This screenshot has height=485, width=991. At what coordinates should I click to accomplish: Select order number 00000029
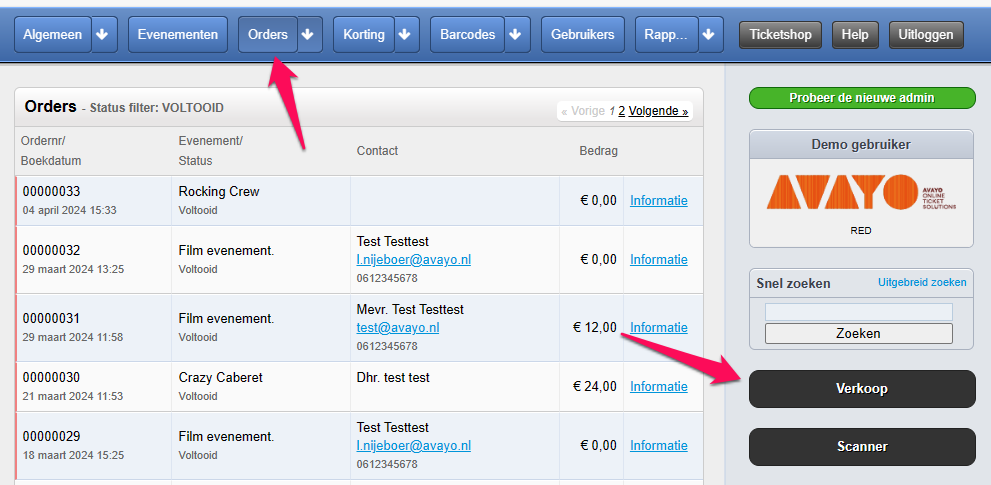(51, 436)
